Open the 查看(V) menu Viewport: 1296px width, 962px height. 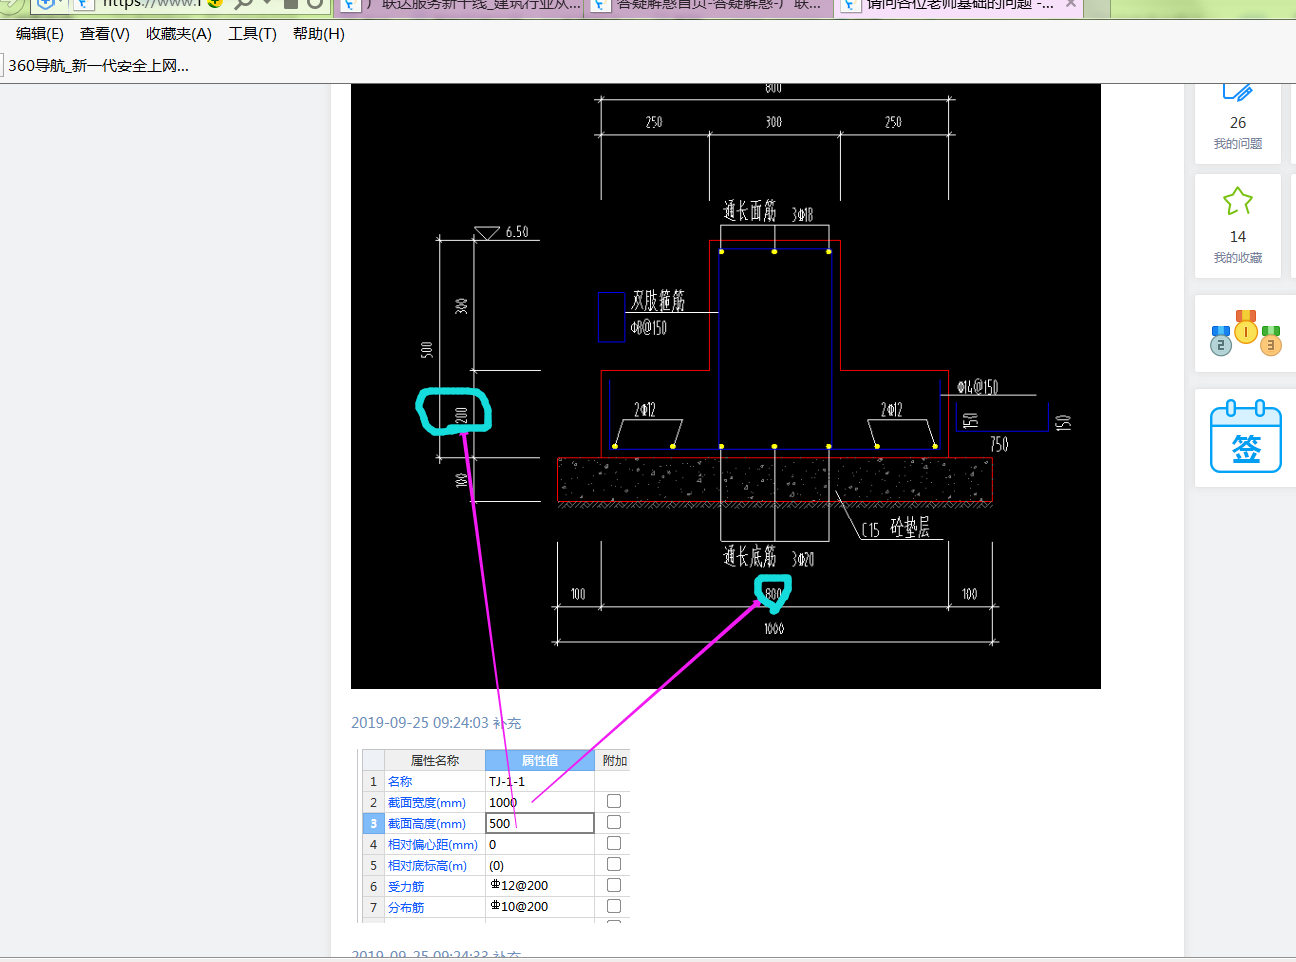click(105, 34)
